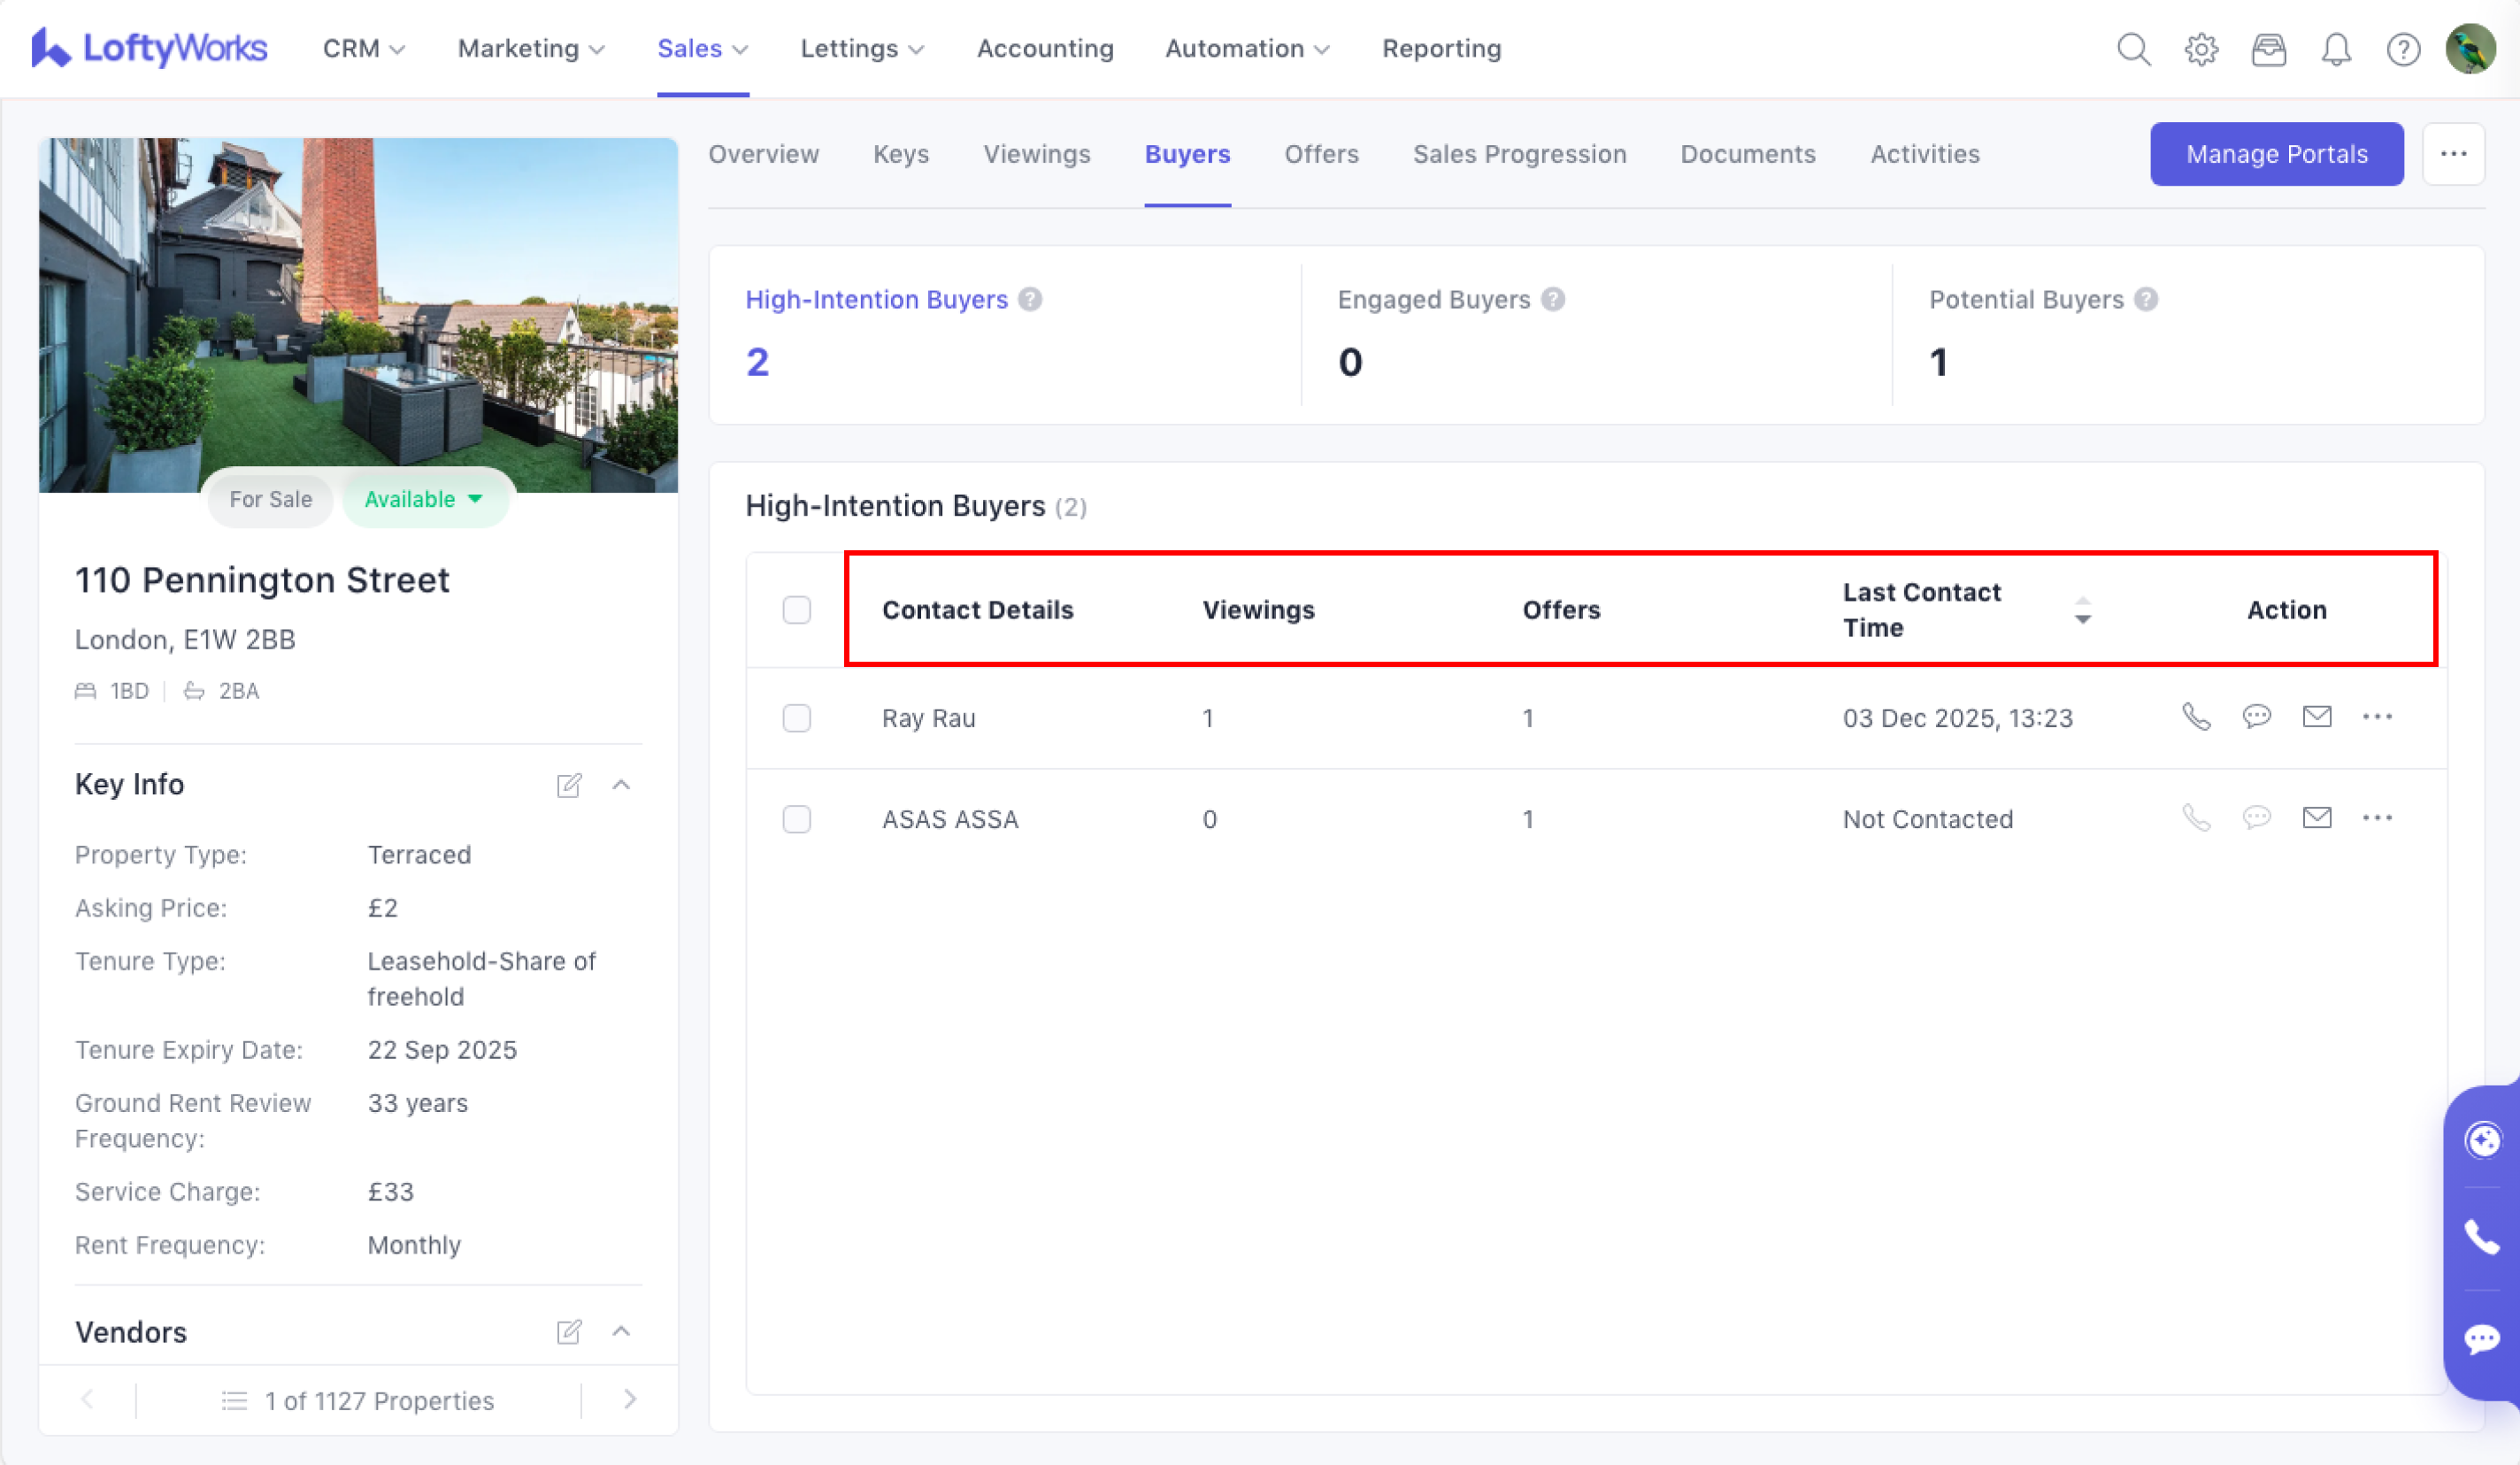Click the email icon in ASAS ASSA row
The image size is (2520, 1465).
click(2316, 818)
